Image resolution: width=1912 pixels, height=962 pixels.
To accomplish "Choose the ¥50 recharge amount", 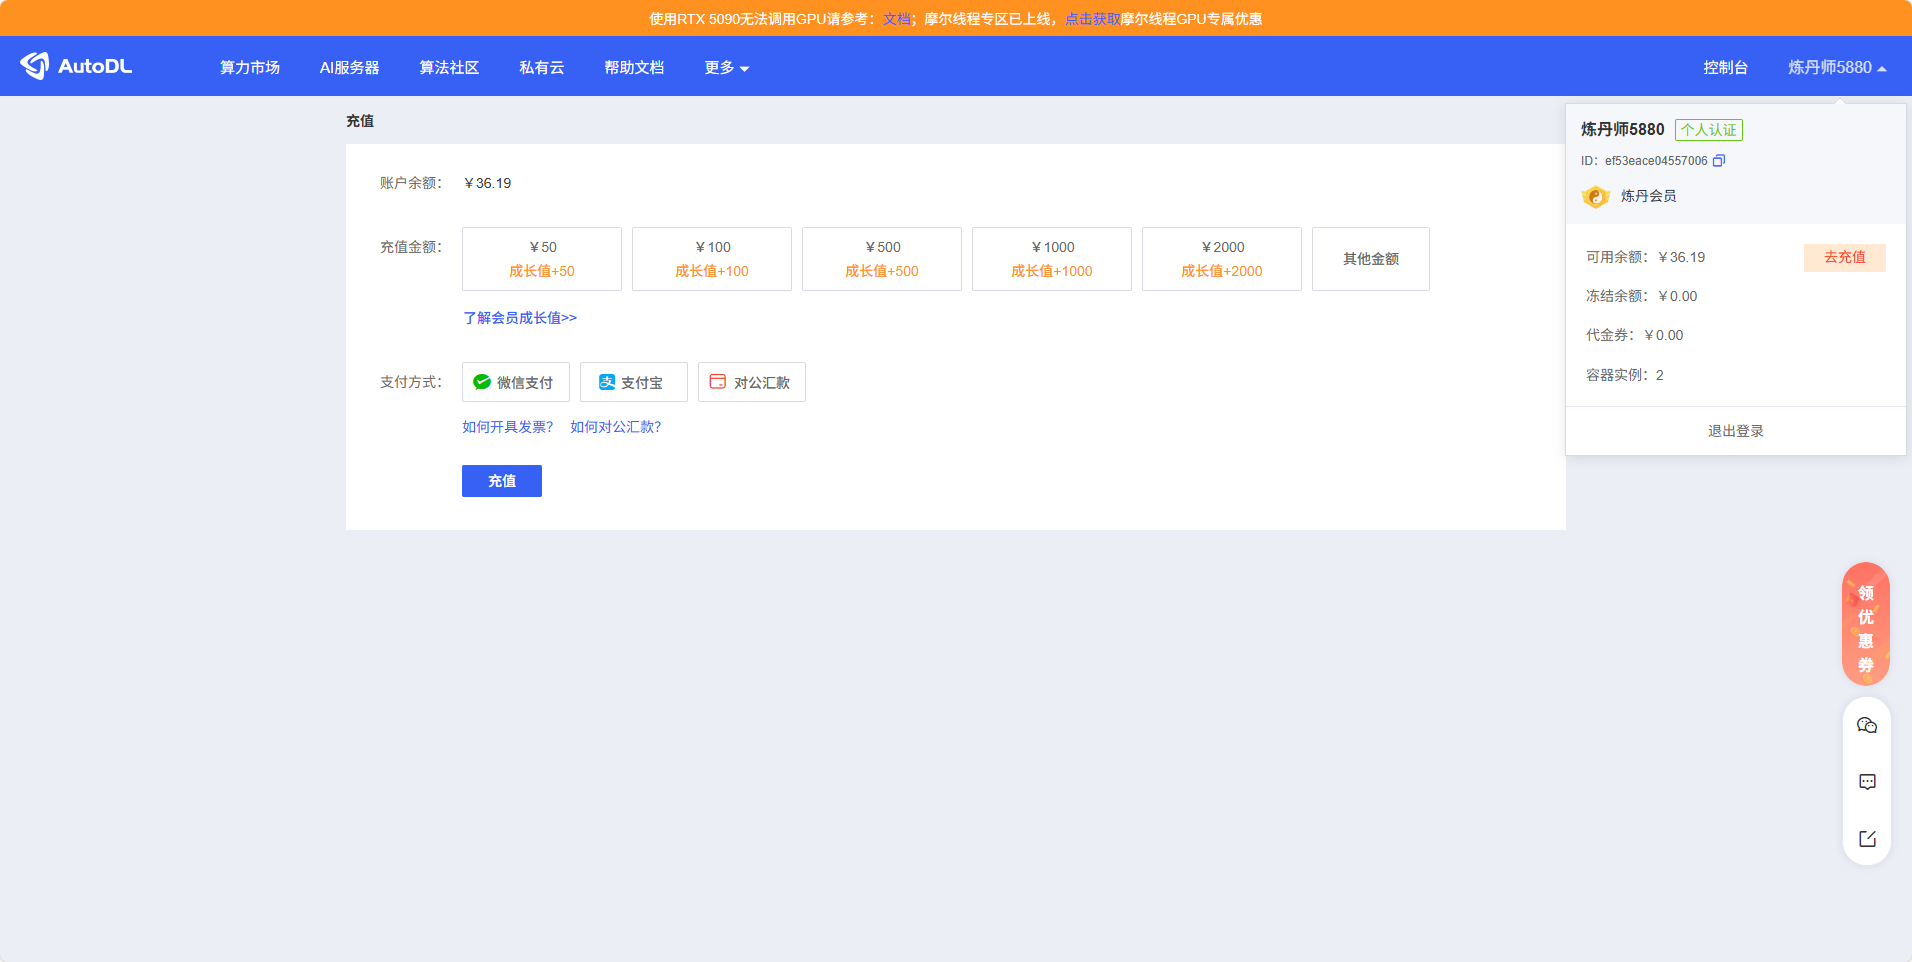I will point(542,259).
